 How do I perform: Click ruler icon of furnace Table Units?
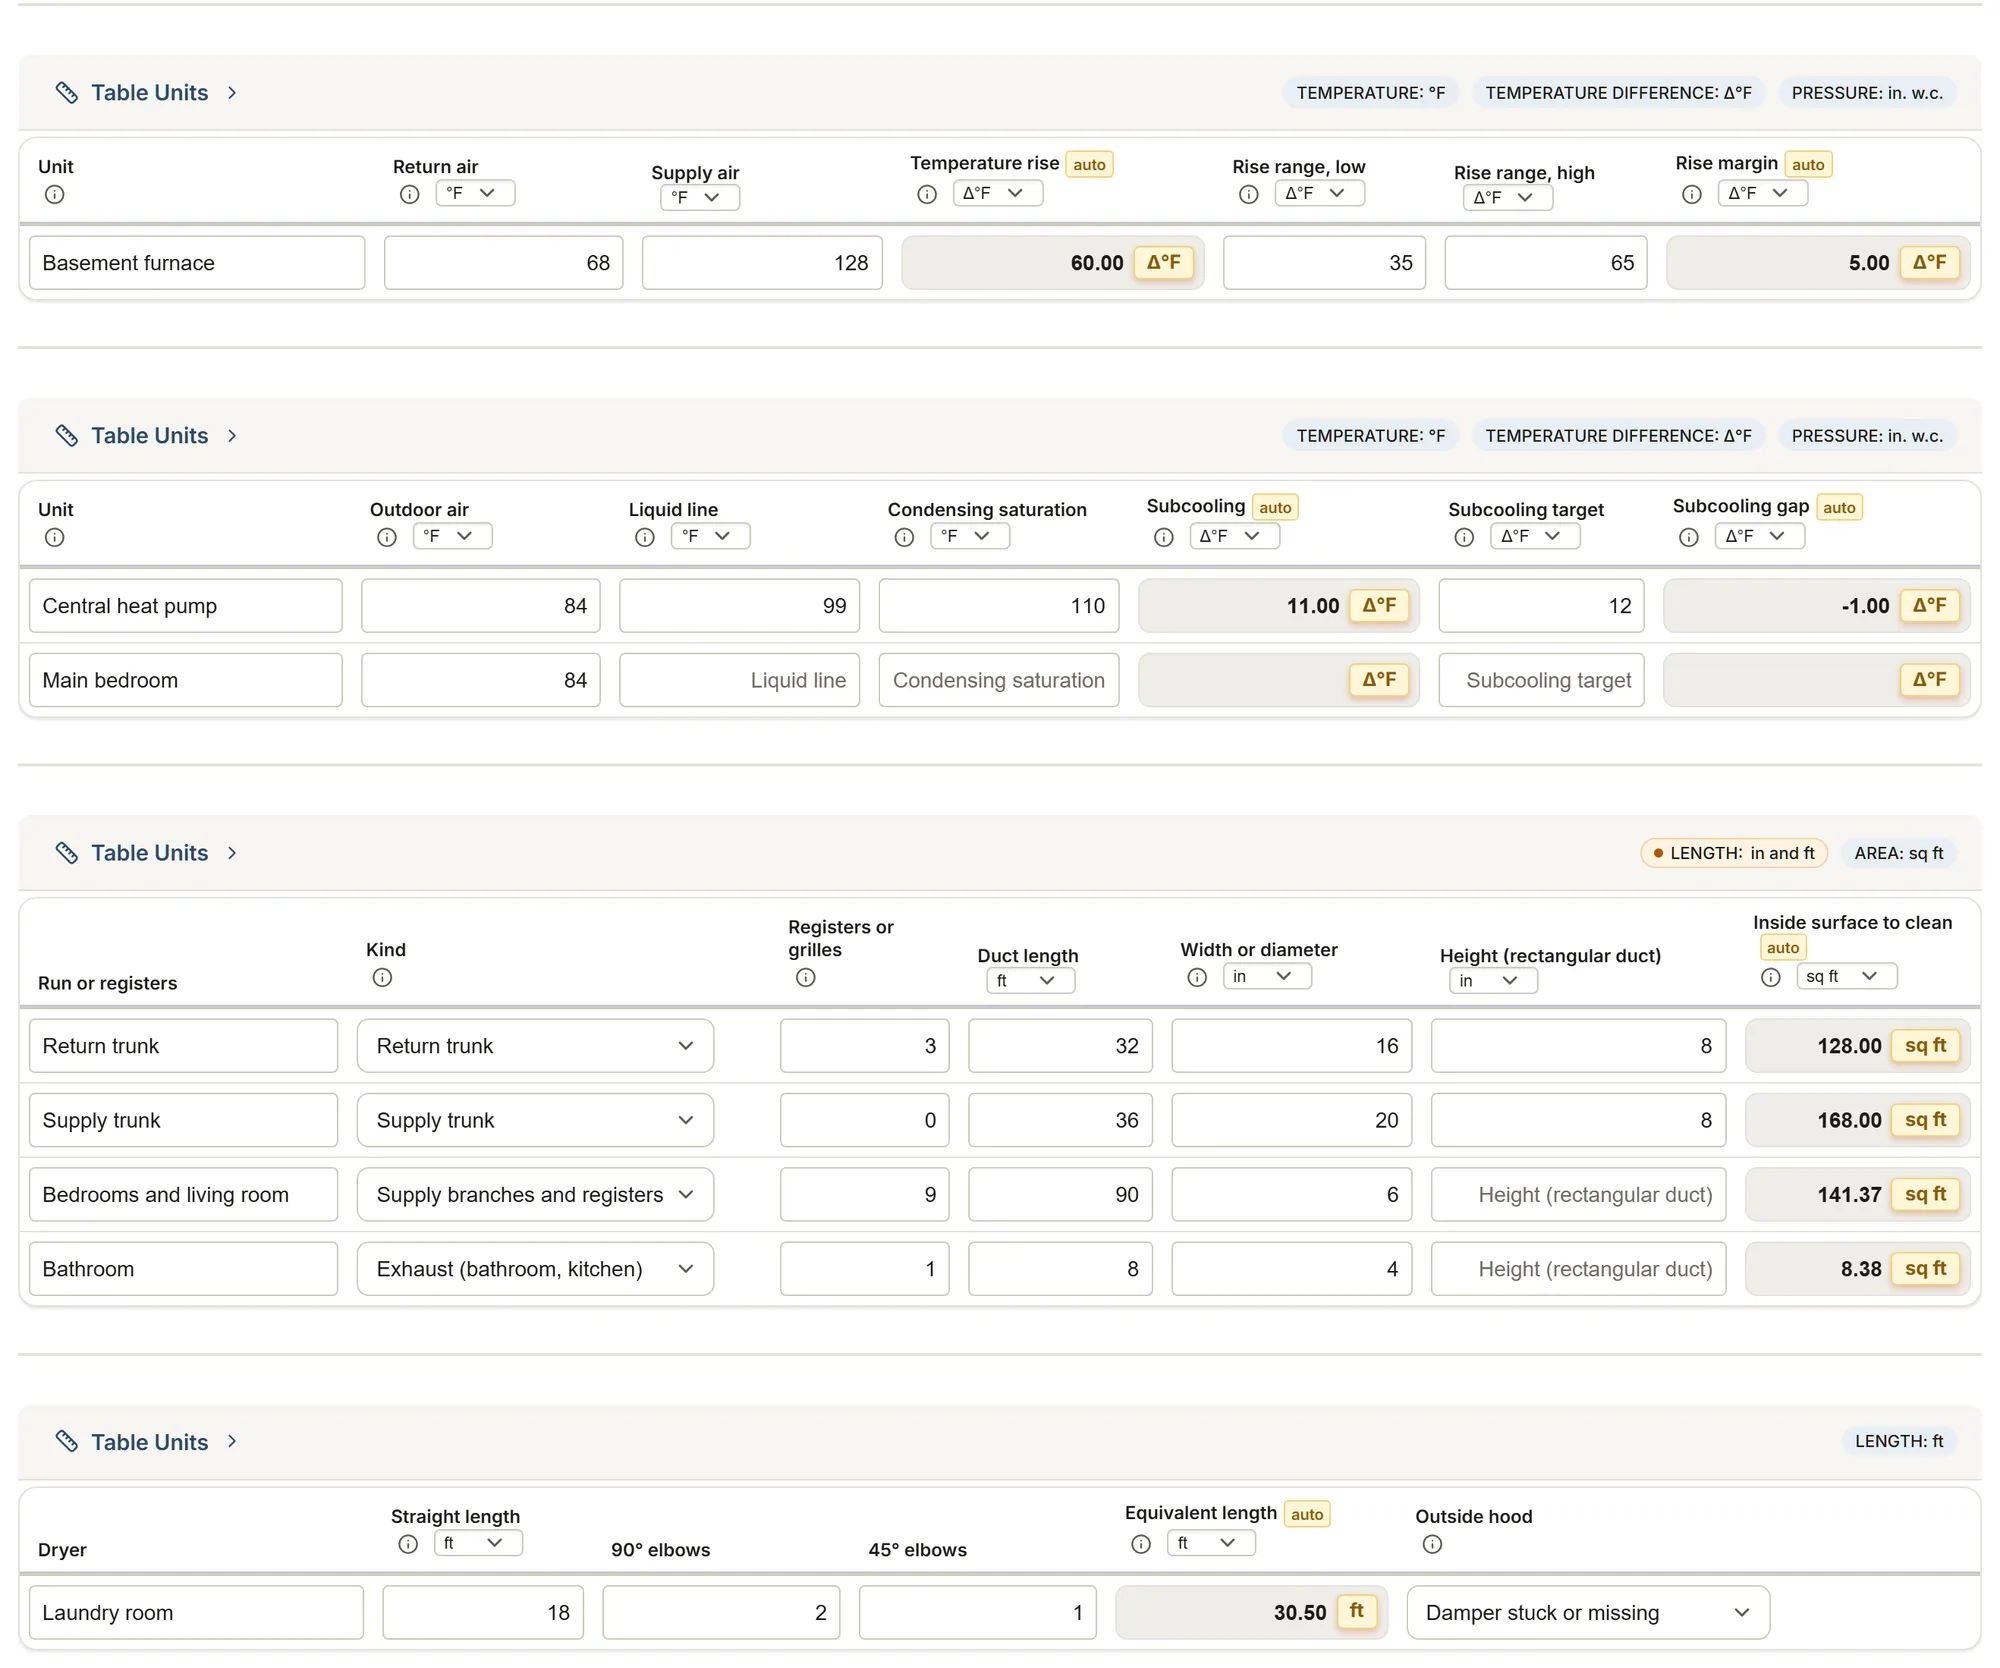coord(67,93)
